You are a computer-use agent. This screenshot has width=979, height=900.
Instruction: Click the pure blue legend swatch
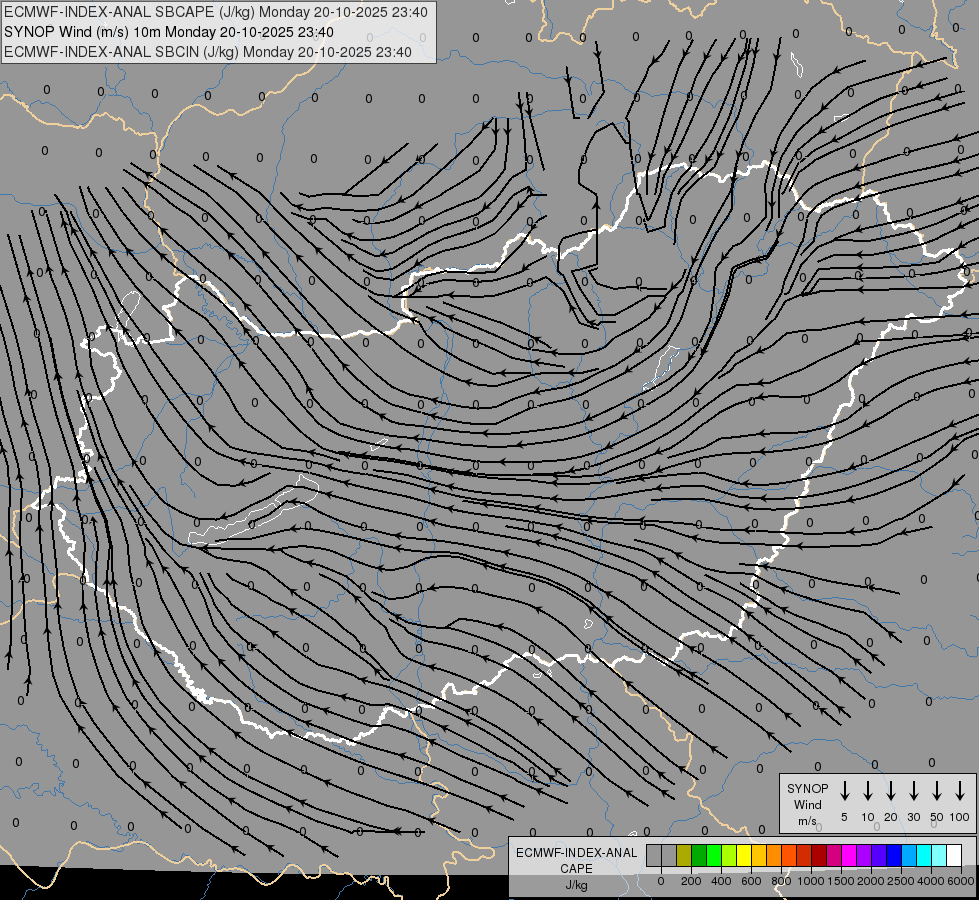(893, 855)
